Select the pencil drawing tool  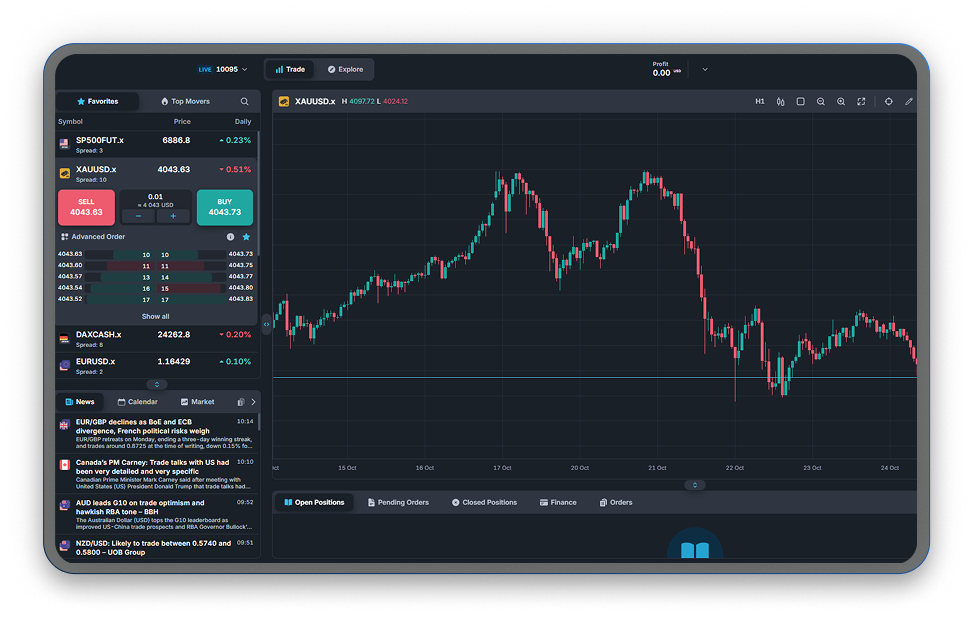pyautogui.click(x=909, y=101)
